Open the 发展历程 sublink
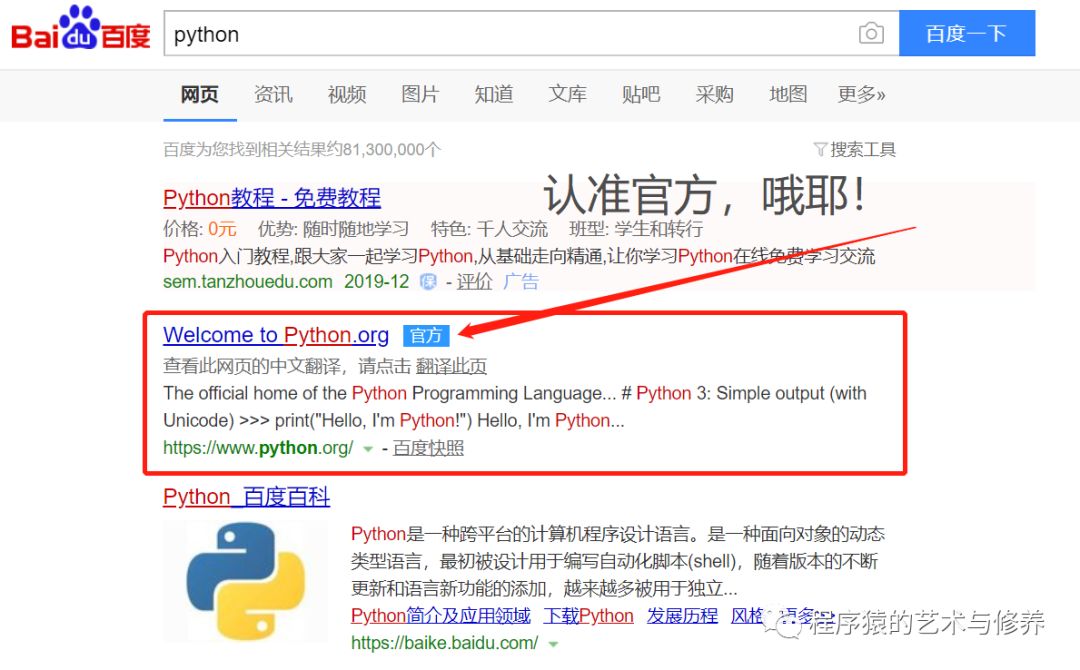 pos(682,616)
